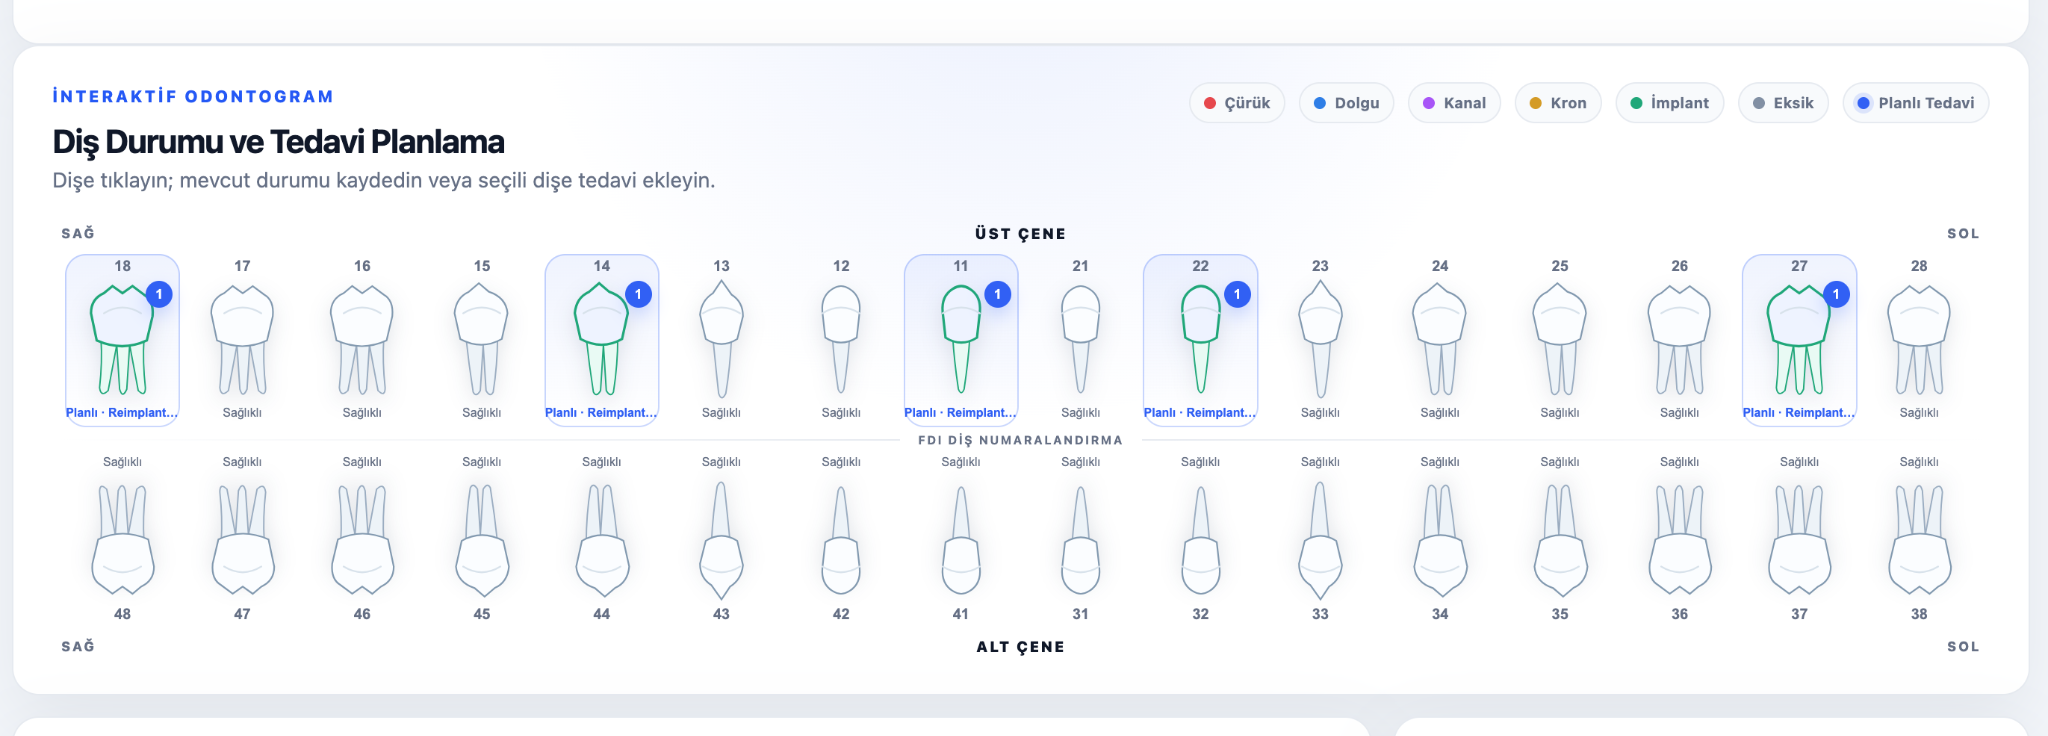This screenshot has height=736, width=2048.
Task: Click the blue dot in Planlı Tedavi chip
Action: 1863,103
